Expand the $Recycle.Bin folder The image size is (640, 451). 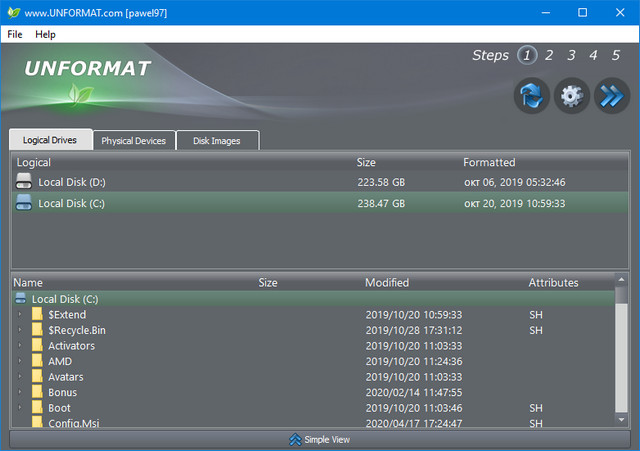point(20,330)
